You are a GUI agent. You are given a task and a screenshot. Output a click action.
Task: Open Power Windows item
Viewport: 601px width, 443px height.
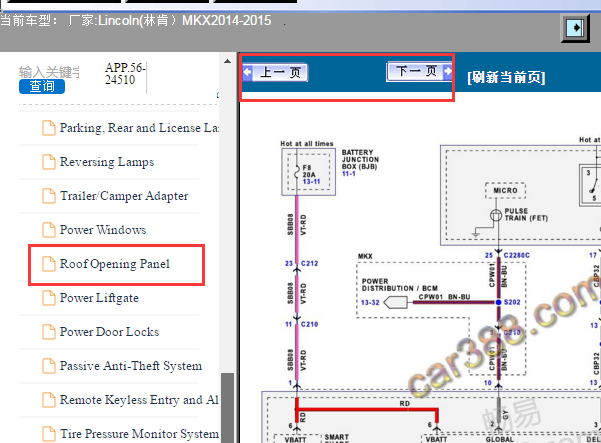pos(103,230)
